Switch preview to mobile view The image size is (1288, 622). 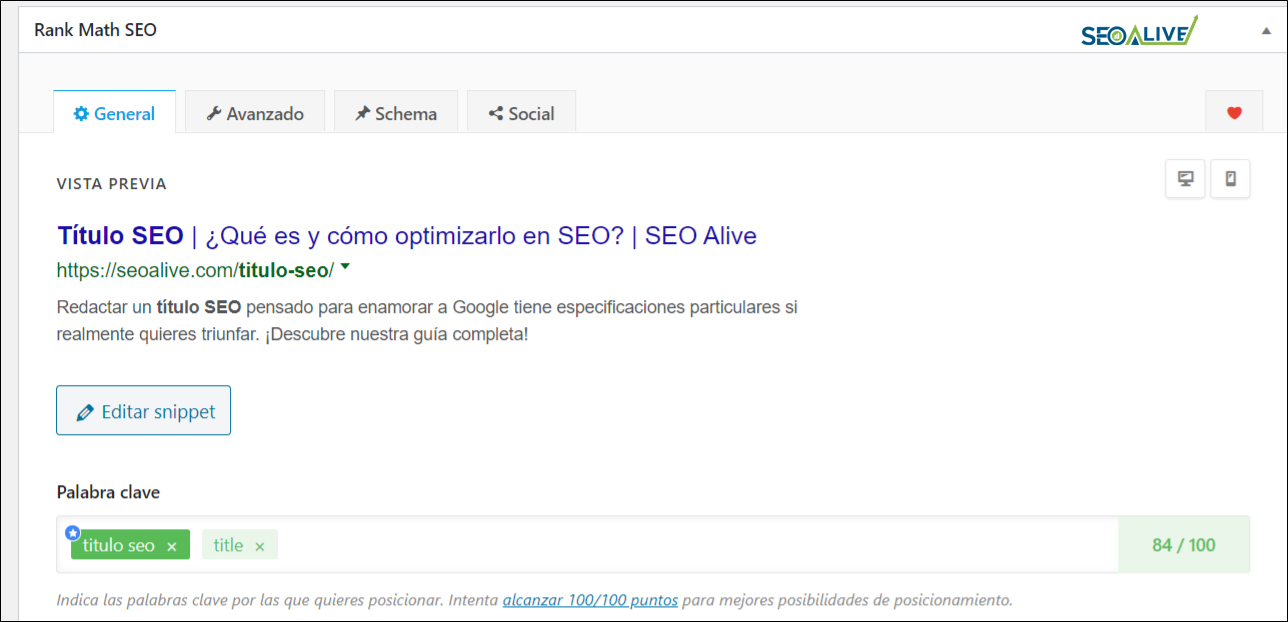[1230, 178]
